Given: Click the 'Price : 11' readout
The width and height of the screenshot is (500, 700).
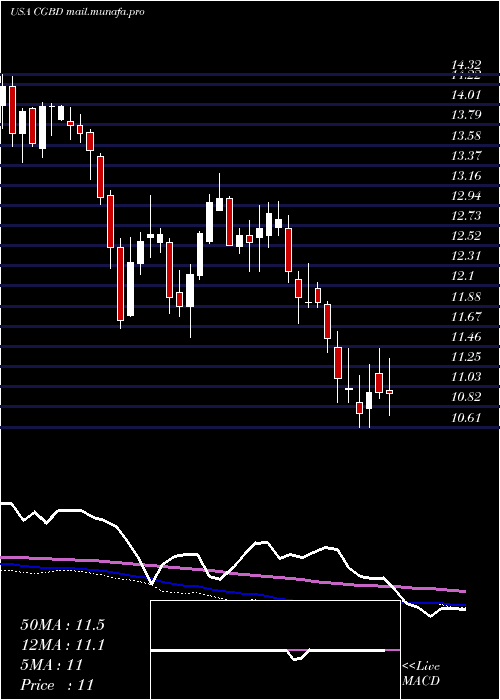Looking at the screenshot, I should pos(57,685).
